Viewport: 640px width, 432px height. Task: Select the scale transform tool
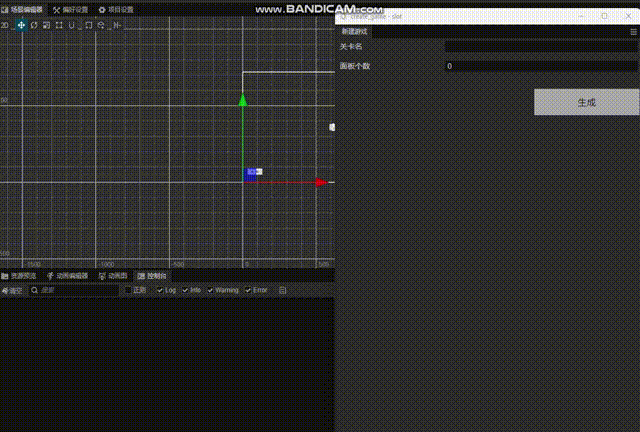47,25
